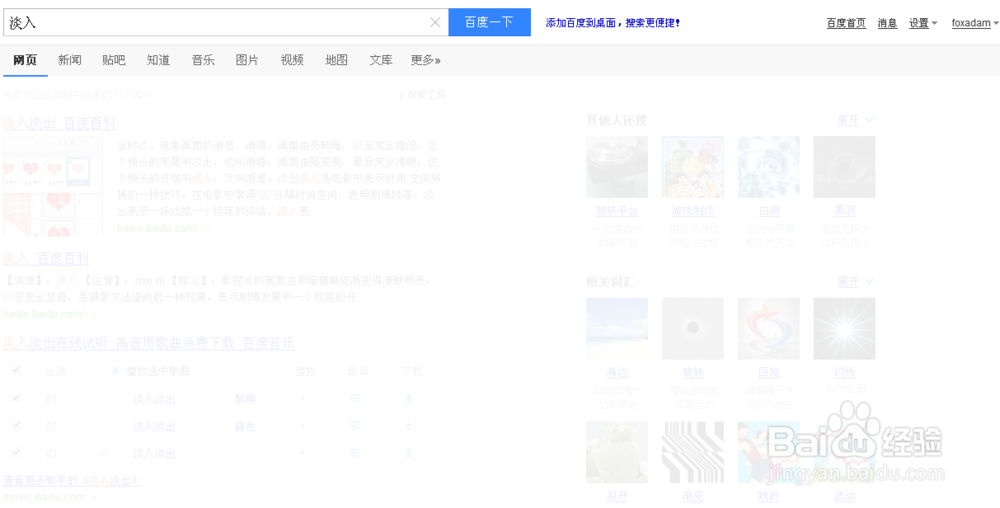Play the 薛岳 song 淡入淡出
This screenshot has width=1000, height=508.
[303, 426]
